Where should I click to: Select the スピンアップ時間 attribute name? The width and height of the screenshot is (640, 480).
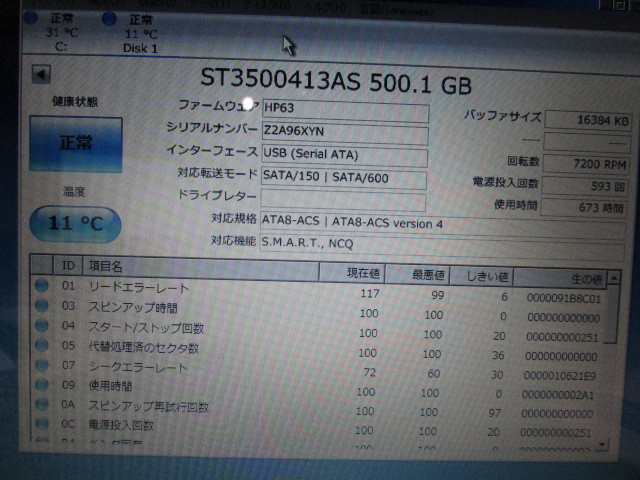(x=133, y=307)
